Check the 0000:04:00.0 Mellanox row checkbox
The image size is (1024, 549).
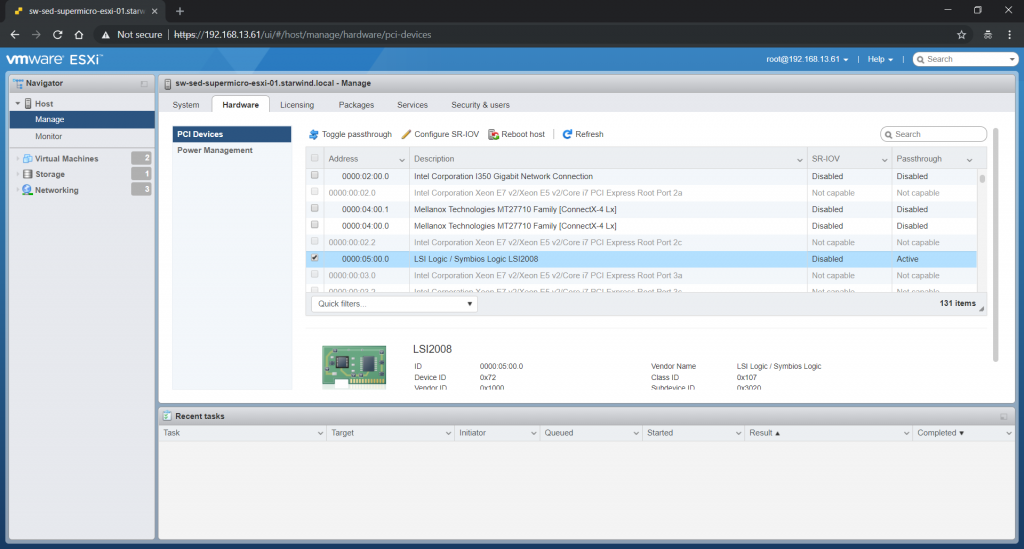coord(315,225)
